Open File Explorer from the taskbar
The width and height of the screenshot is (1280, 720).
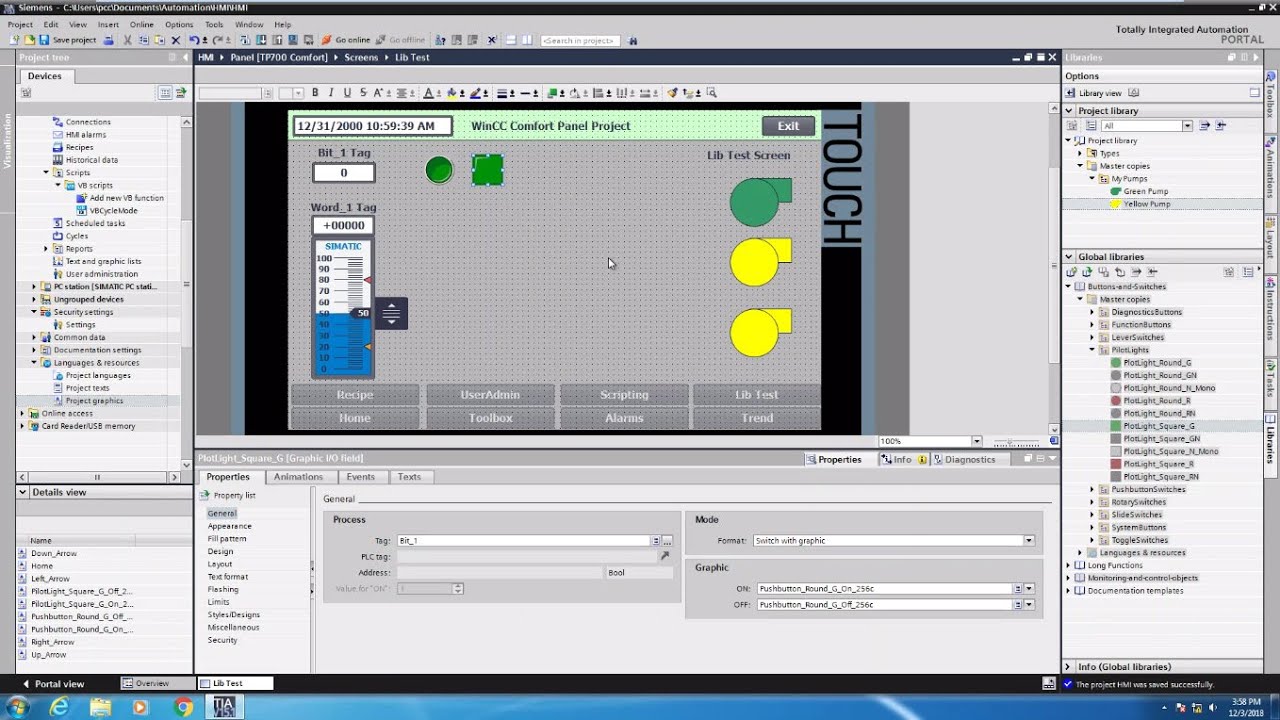(100, 707)
